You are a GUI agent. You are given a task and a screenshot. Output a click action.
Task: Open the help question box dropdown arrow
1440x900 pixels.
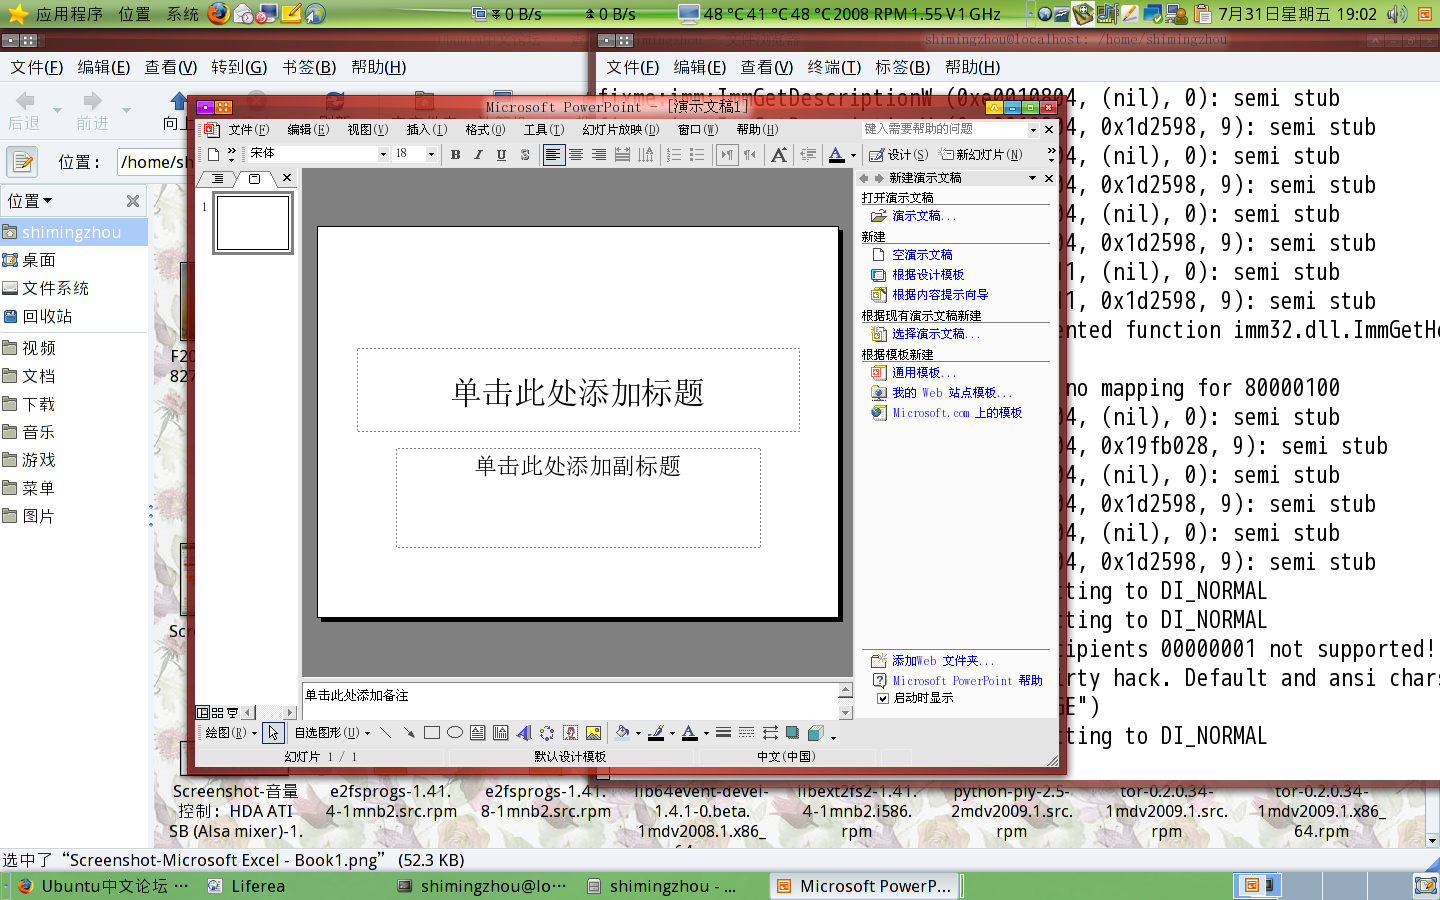(x=1034, y=129)
